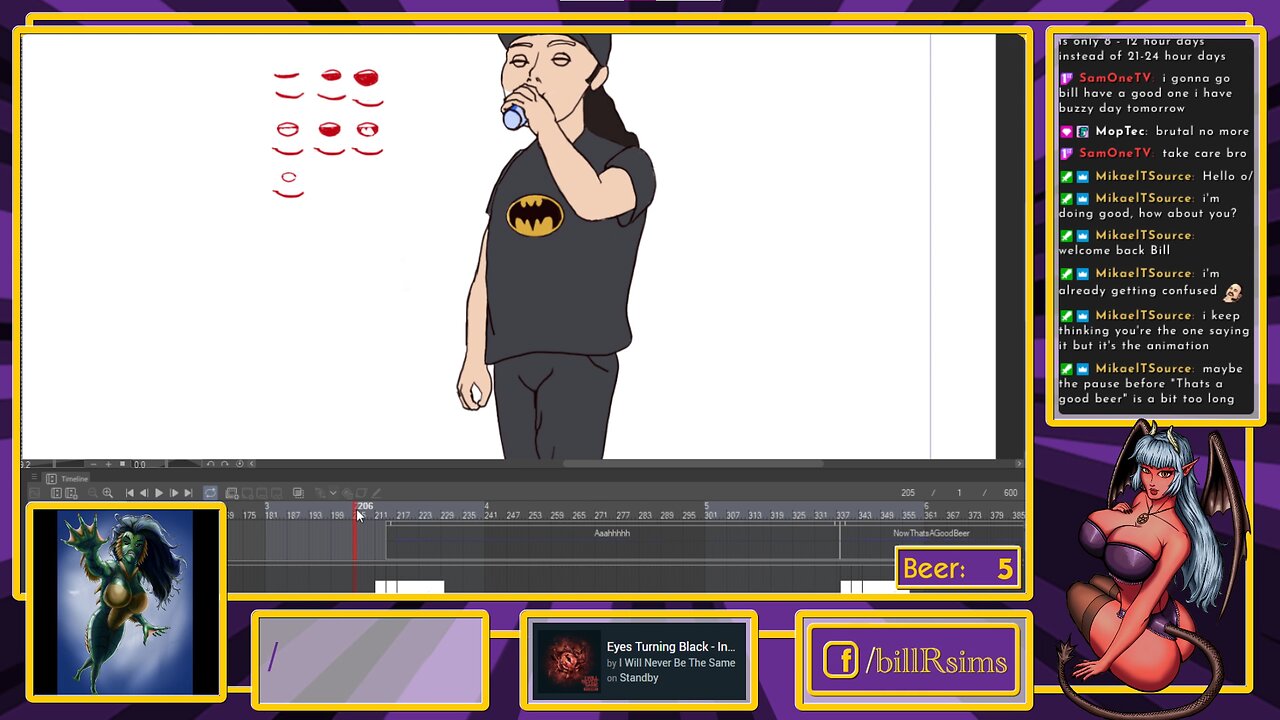Click the canvas scroll-right arrow
The image size is (1280, 720).
[1019, 464]
